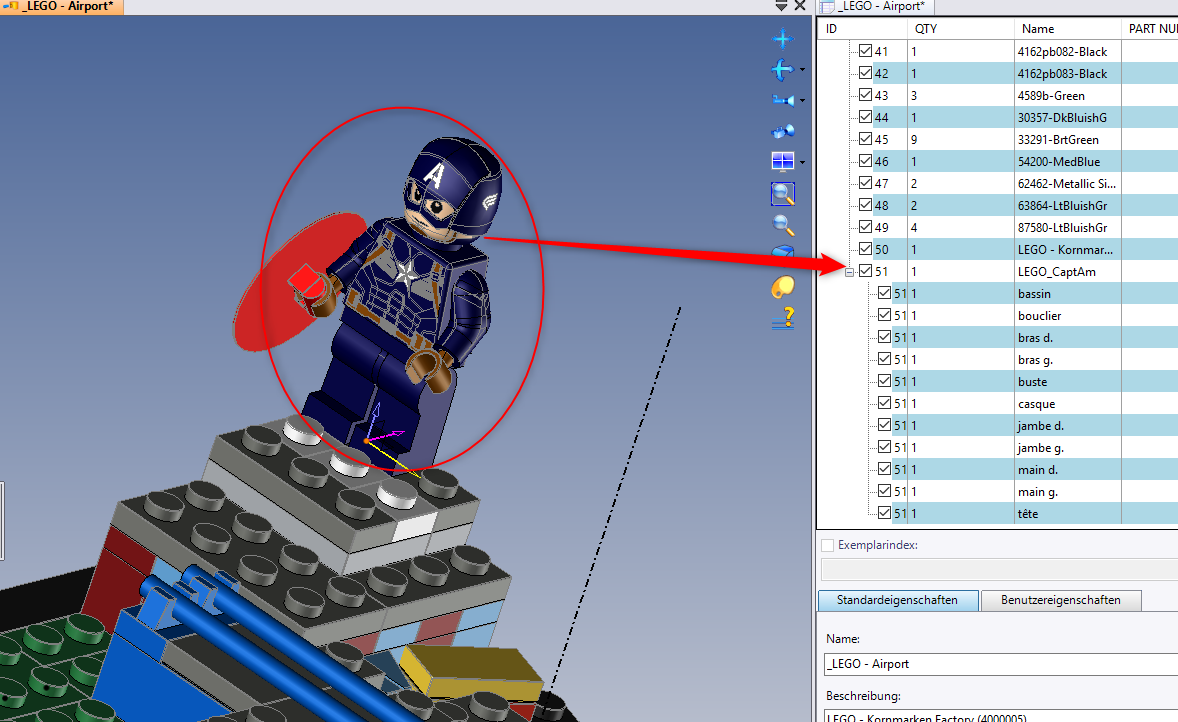Sort by the QTY column header
This screenshot has width=1178, height=722.
(x=960, y=29)
